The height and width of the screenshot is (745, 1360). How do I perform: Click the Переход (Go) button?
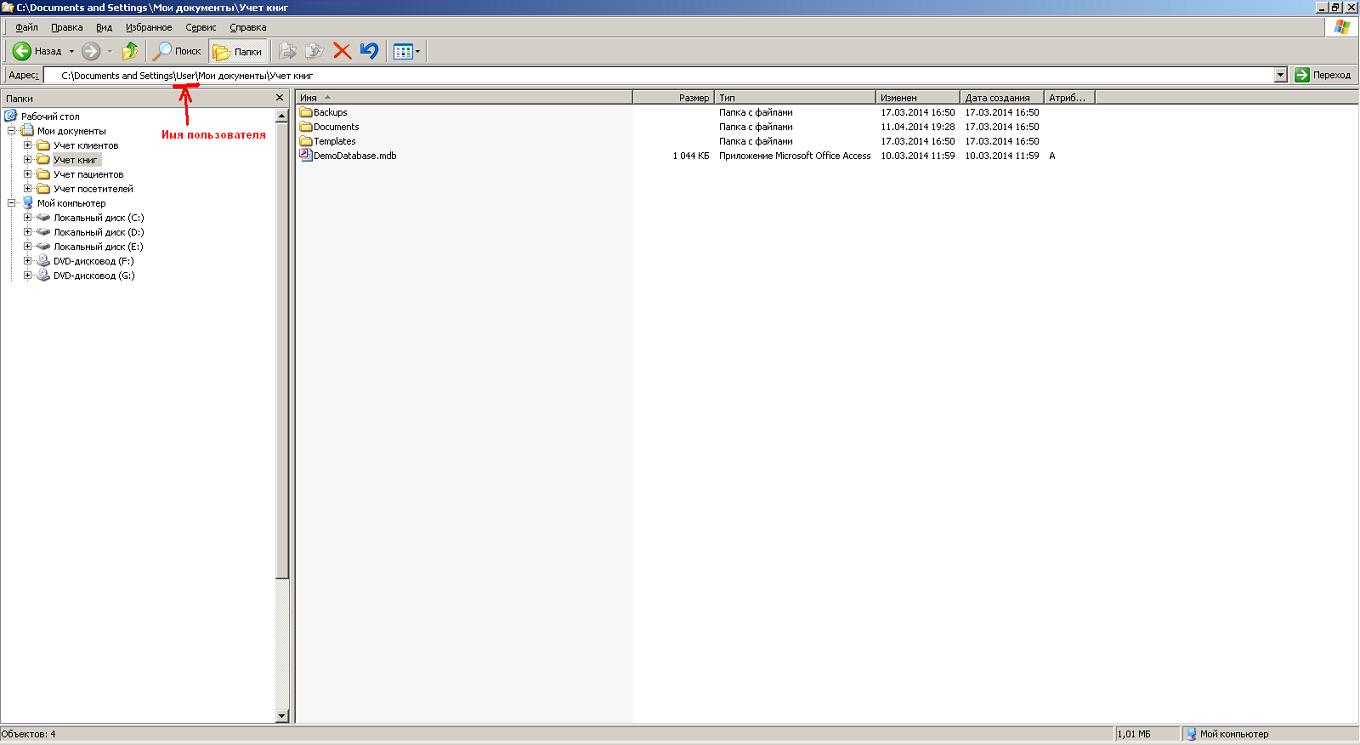[1322, 75]
